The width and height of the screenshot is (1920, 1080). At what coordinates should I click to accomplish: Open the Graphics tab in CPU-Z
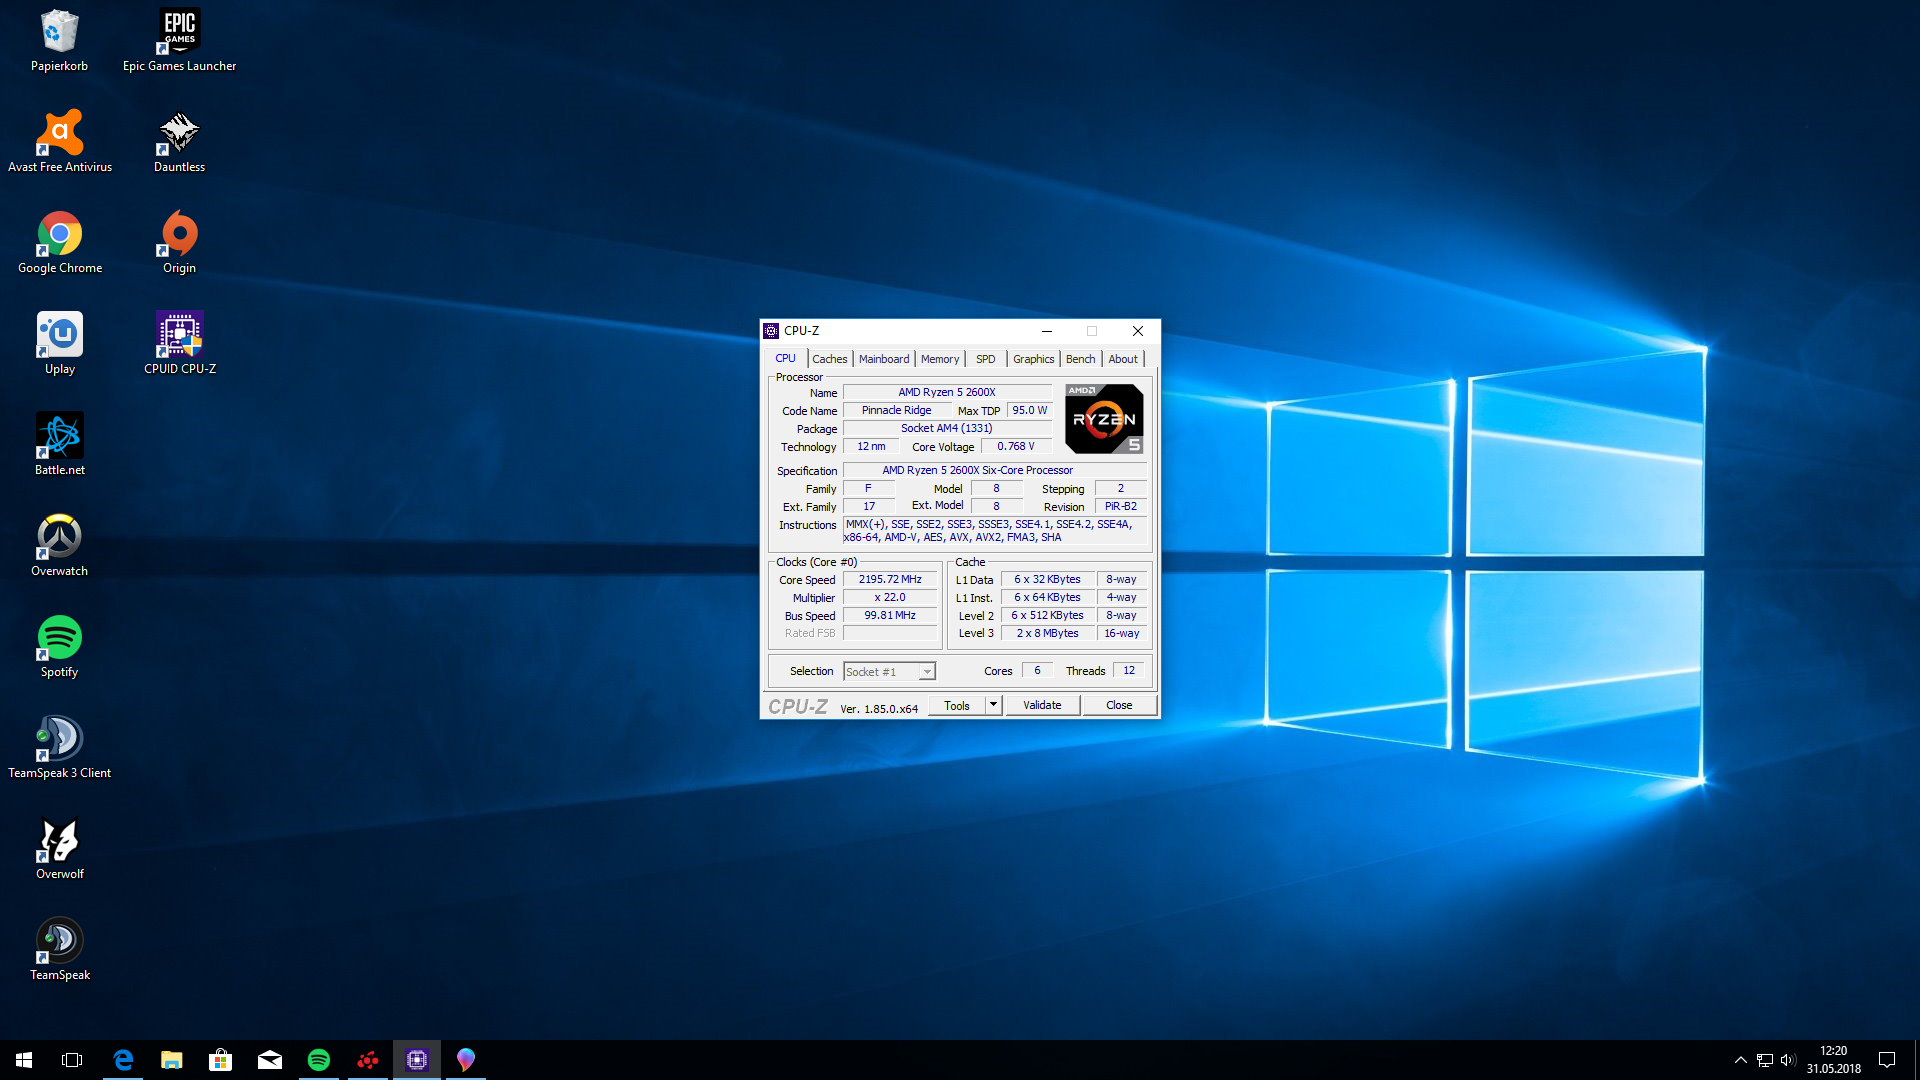click(1033, 359)
